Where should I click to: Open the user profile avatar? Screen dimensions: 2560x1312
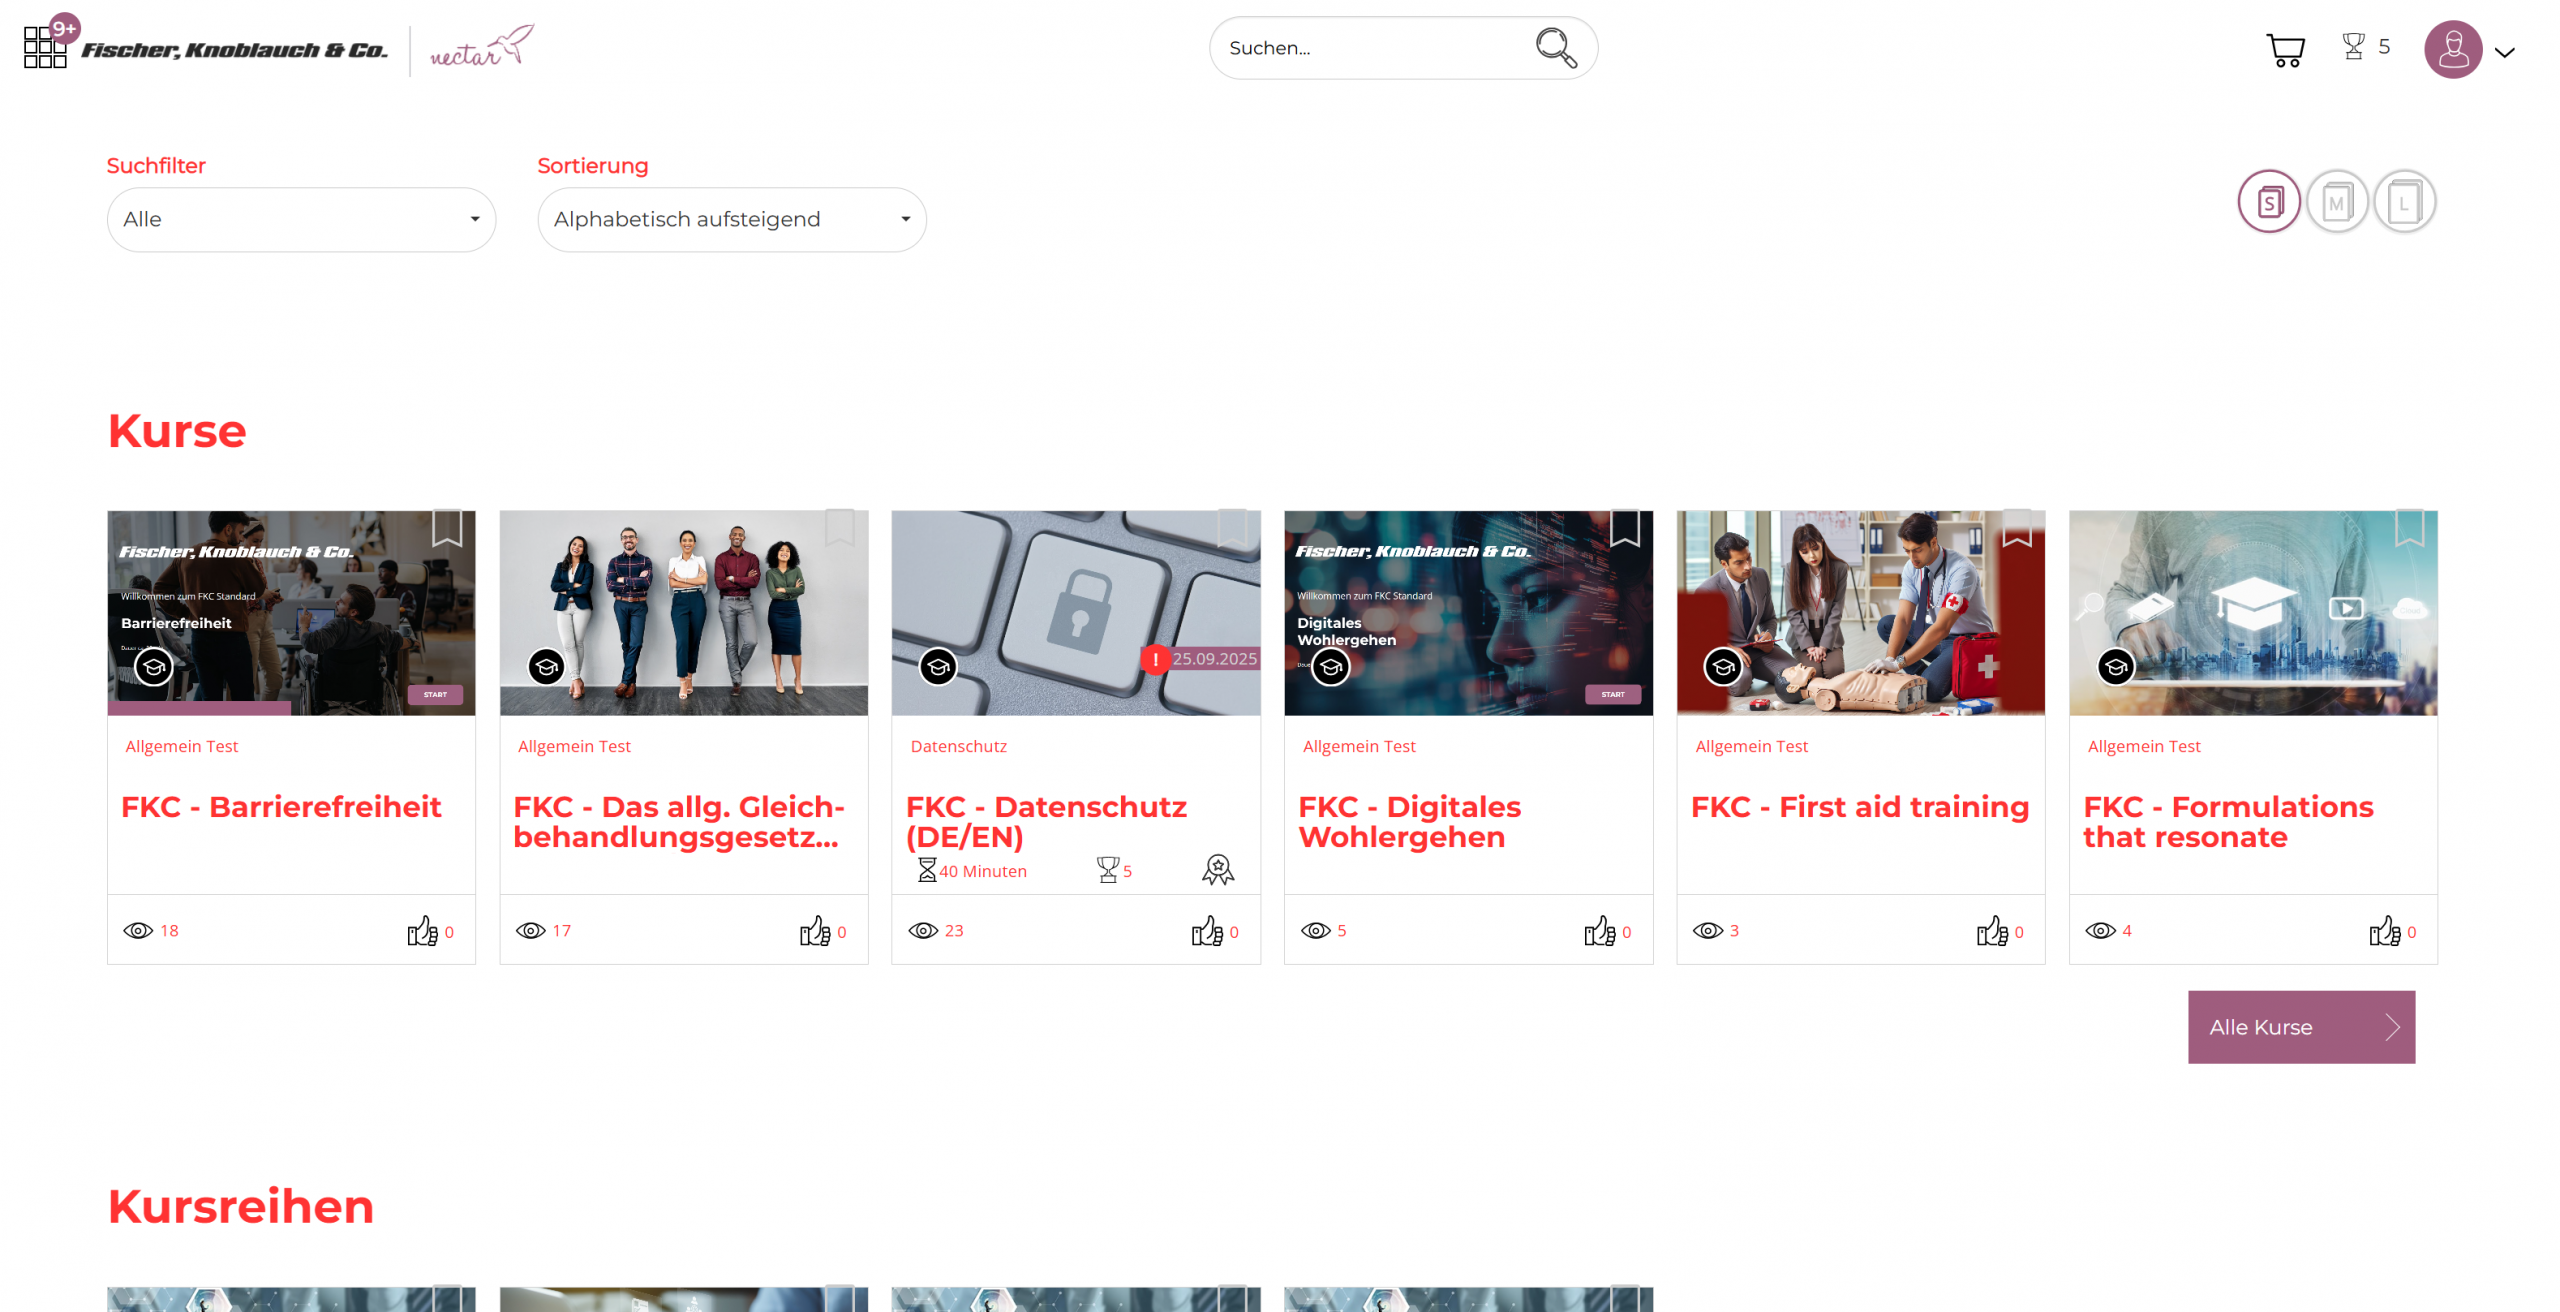tap(2452, 49)
